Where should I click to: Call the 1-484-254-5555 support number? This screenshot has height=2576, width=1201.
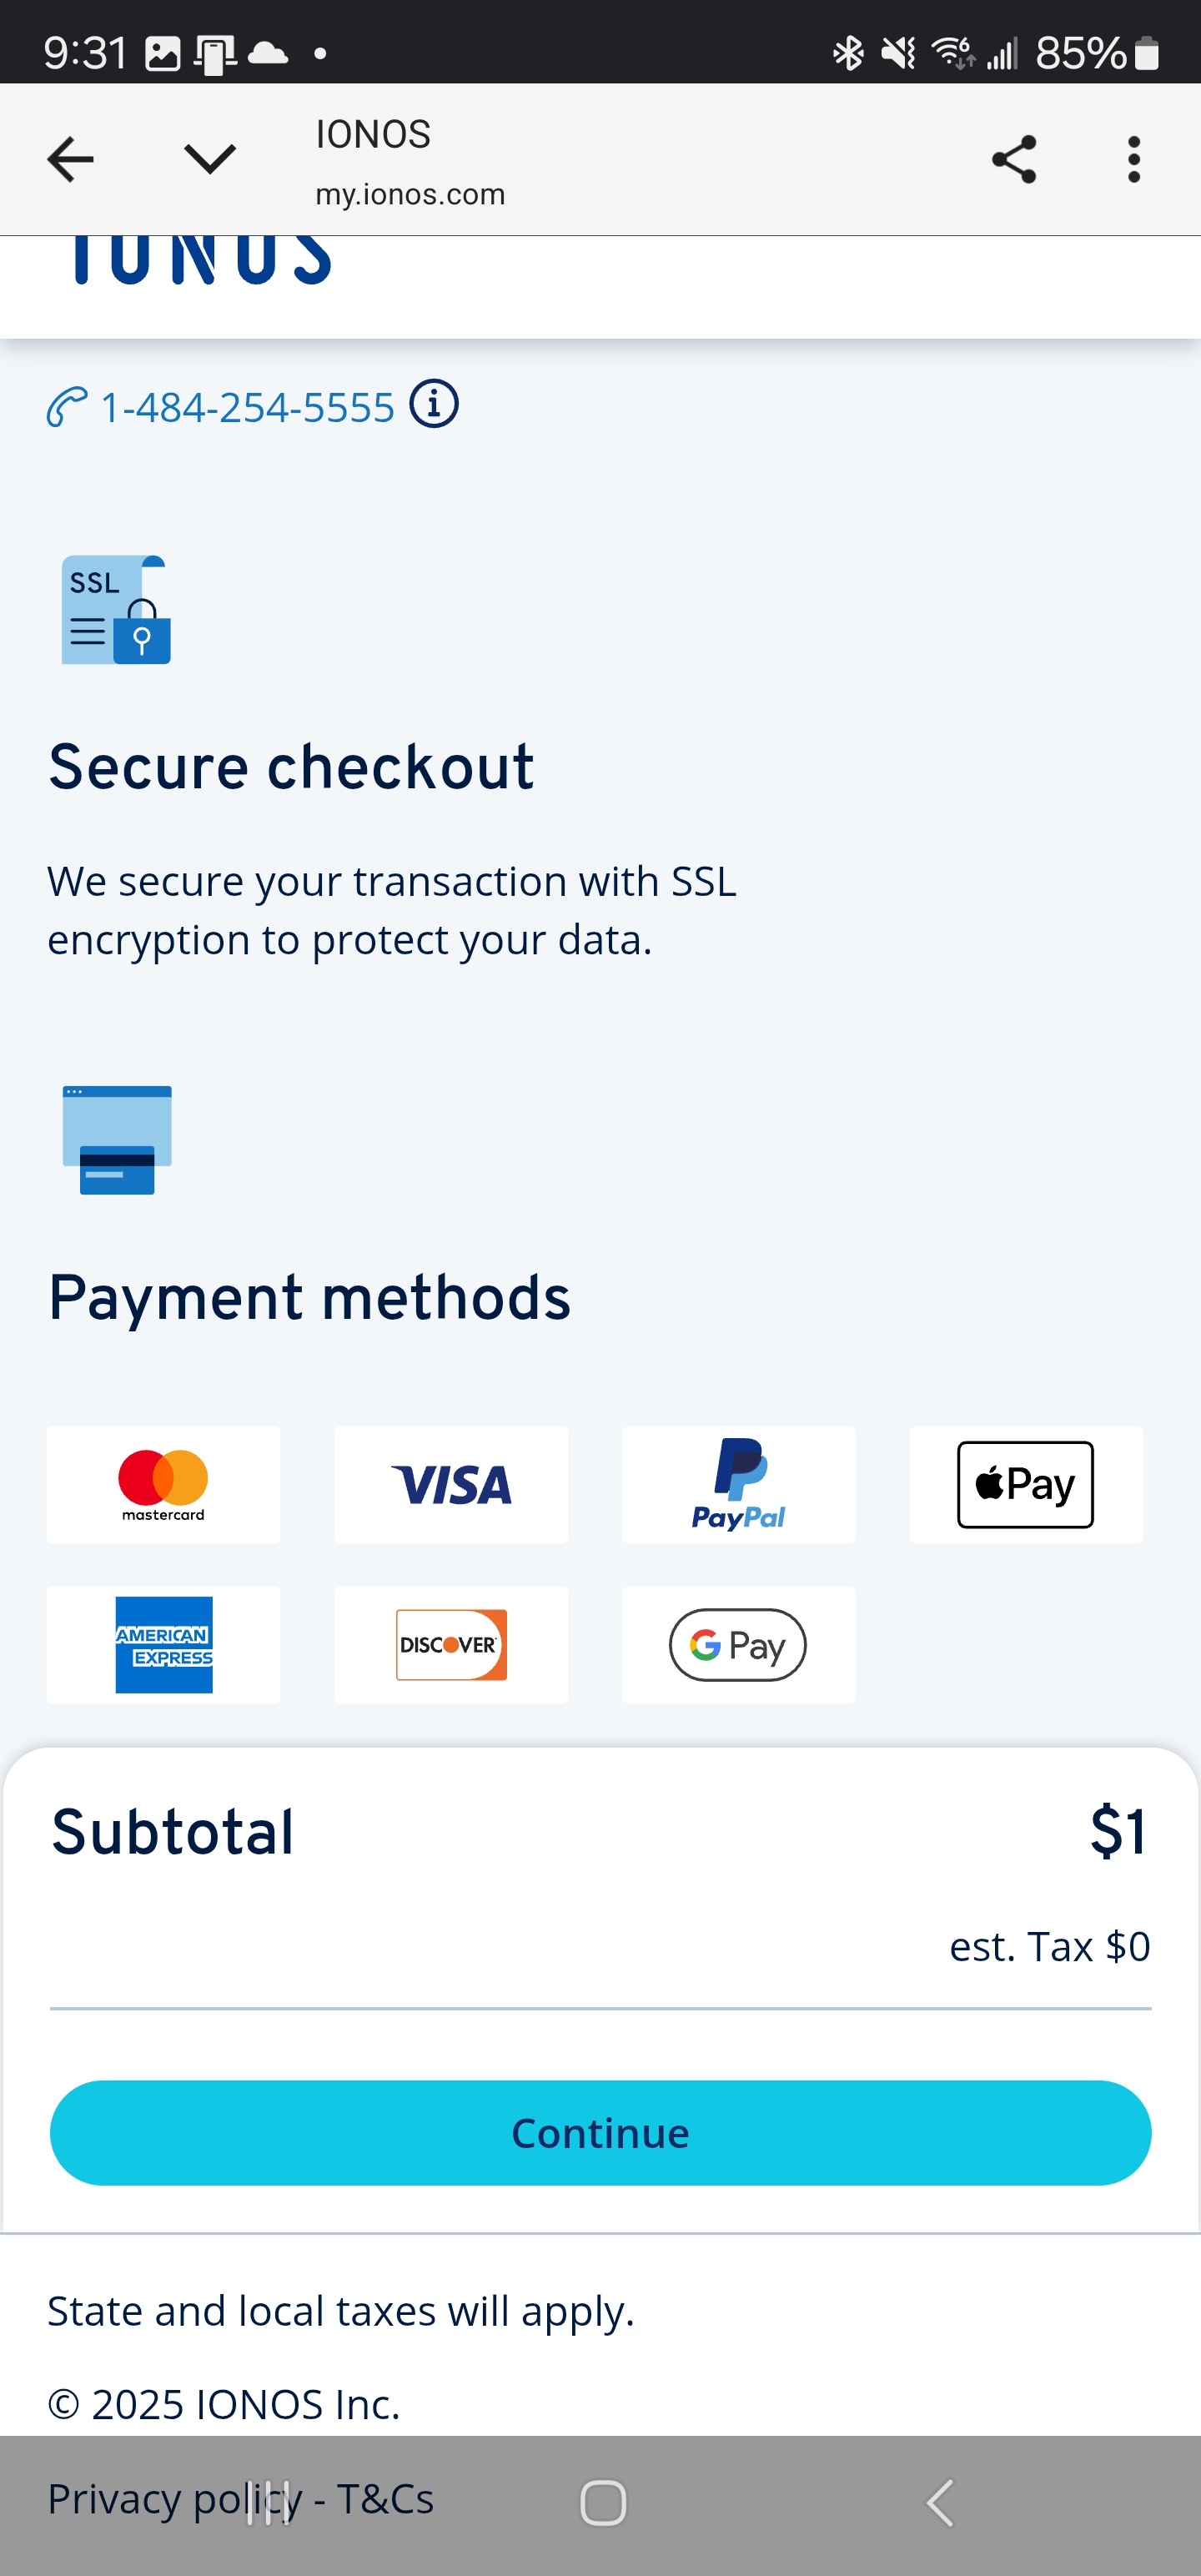tap(248, 407)
